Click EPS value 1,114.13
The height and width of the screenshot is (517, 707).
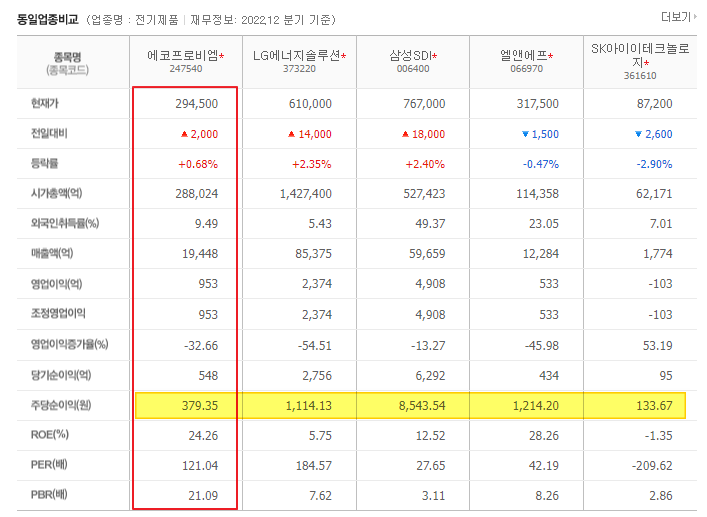[308, 406]
